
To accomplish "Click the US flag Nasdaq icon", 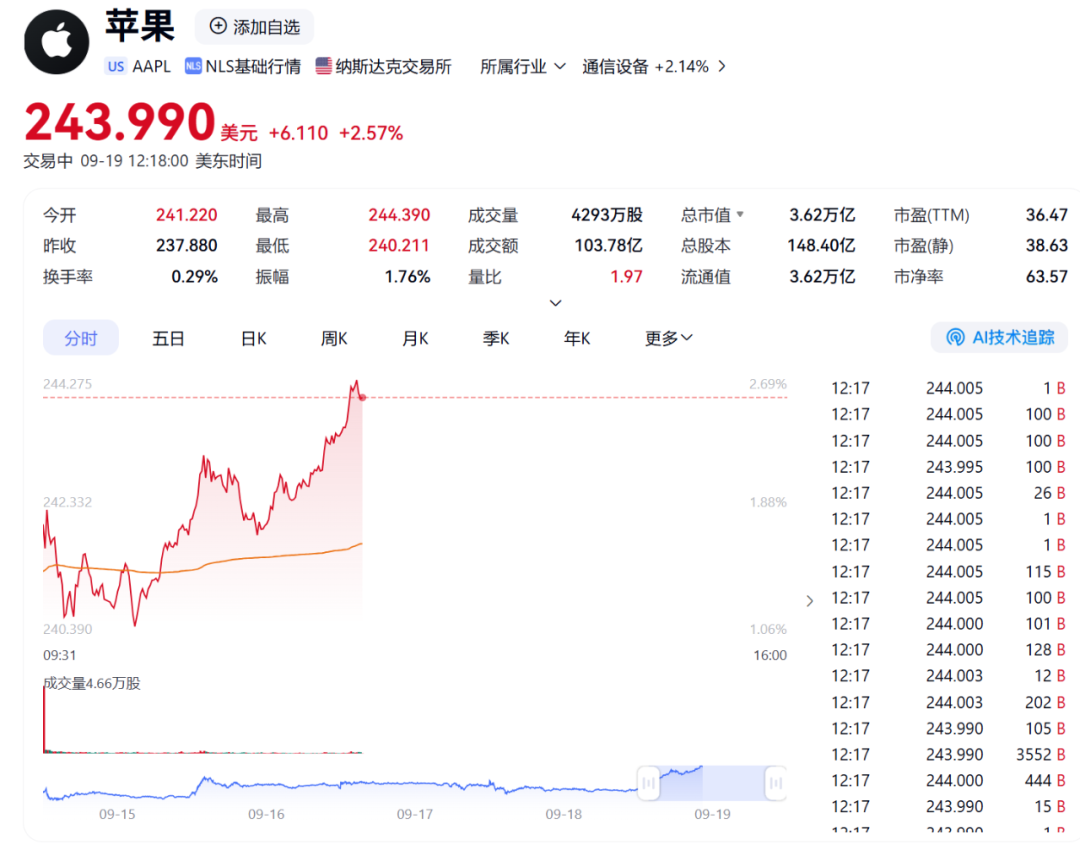I will pyautogui.click(x=323, y=67).
